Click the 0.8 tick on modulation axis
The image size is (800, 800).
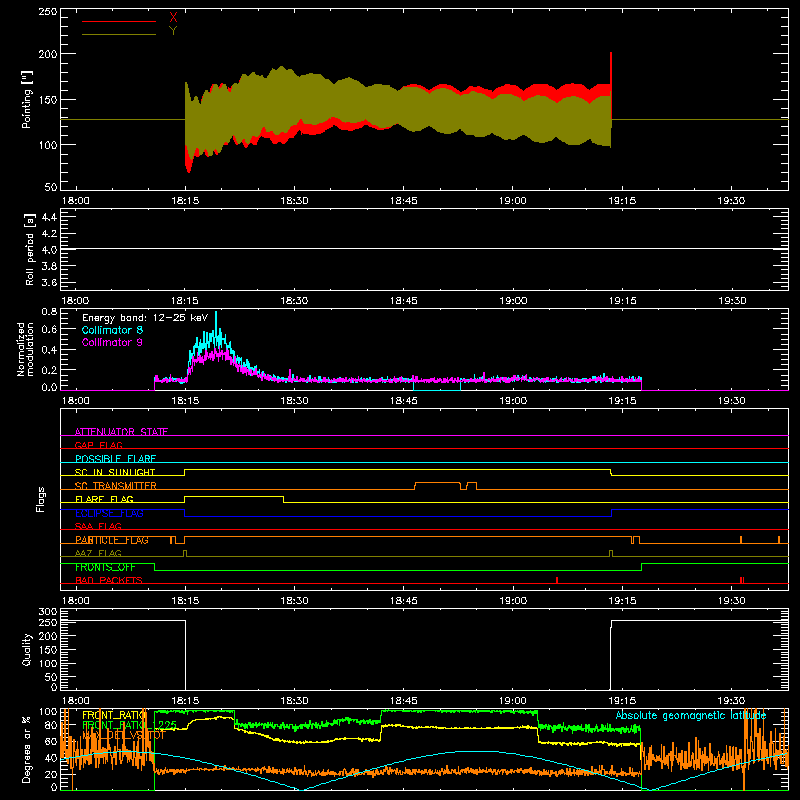point(49,311)
